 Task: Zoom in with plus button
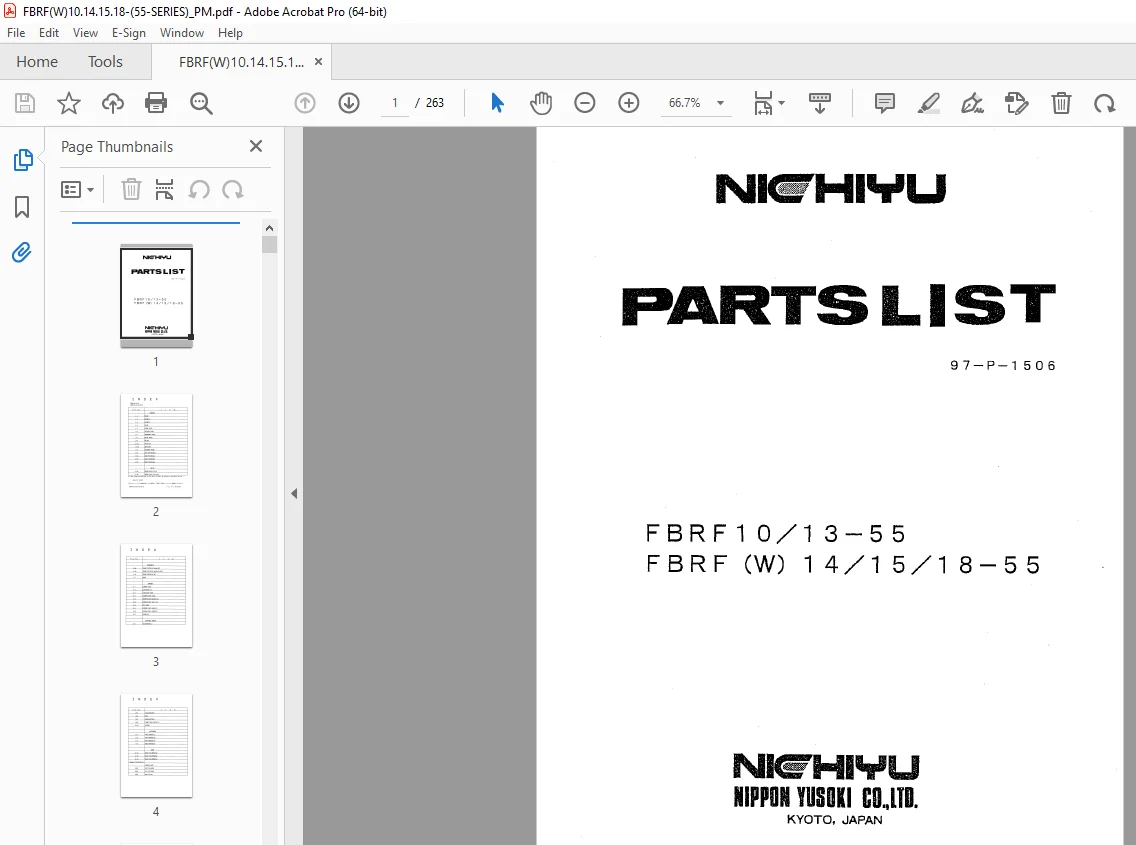(x=629, y=103)
